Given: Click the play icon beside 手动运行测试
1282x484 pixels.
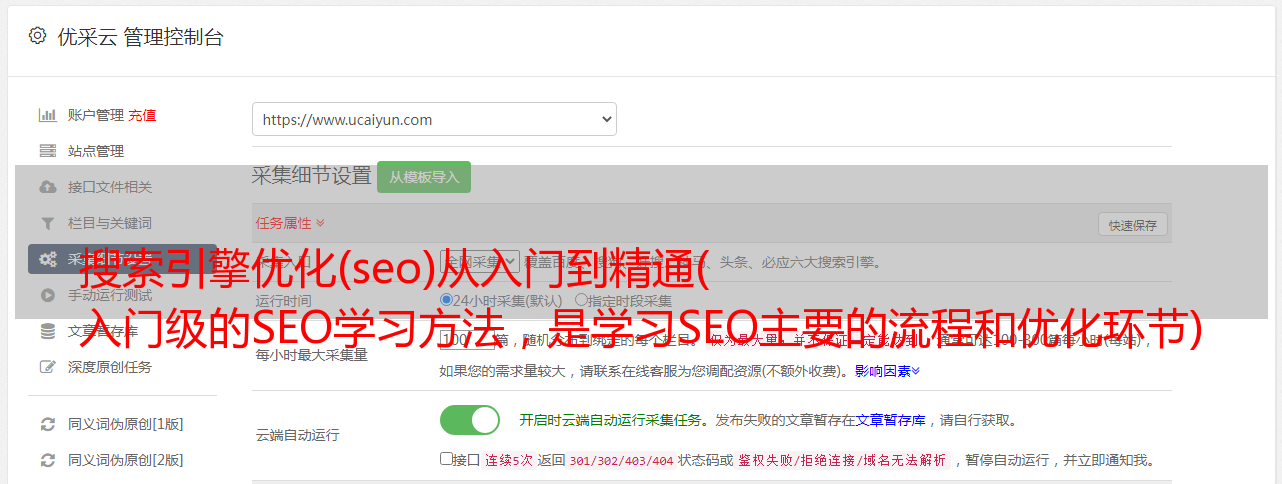Looking at the screenshot, I should point(47,295).
